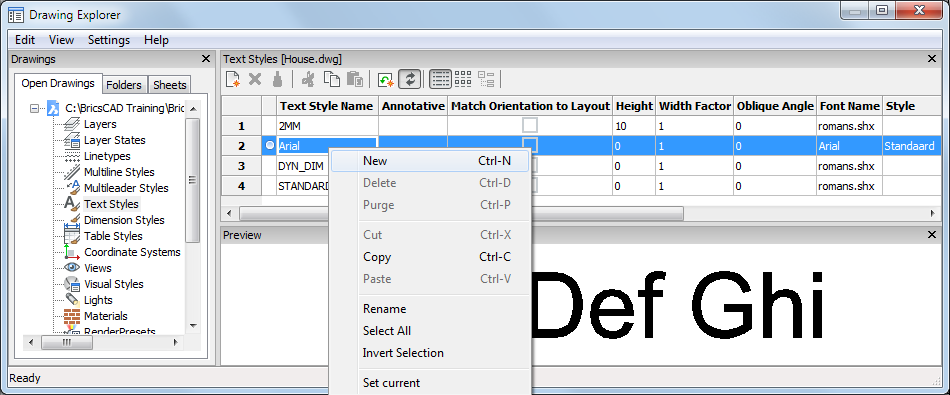Viewport: 950px width, 395px height.
Task: Click the Purge brush toolbar icon
Action: [277, 79]
